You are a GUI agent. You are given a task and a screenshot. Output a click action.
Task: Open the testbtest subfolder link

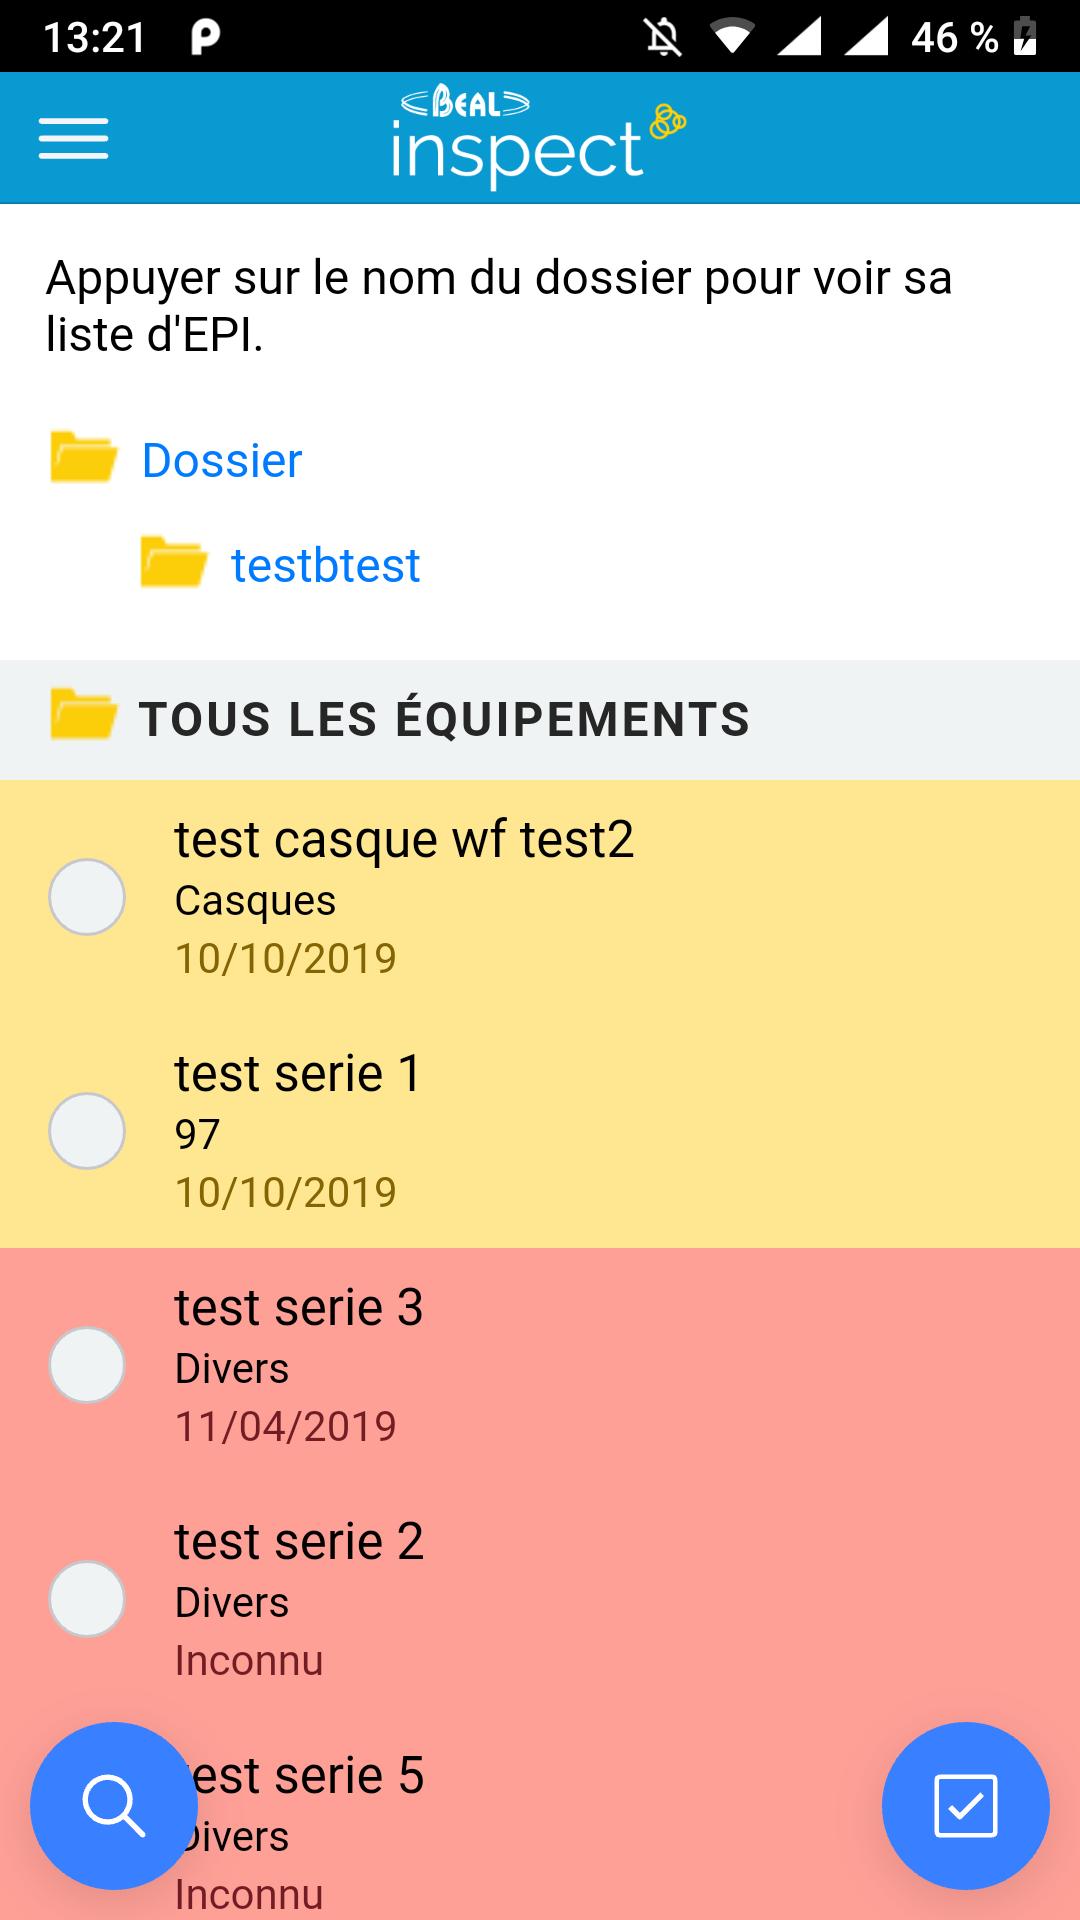[326, 566]
